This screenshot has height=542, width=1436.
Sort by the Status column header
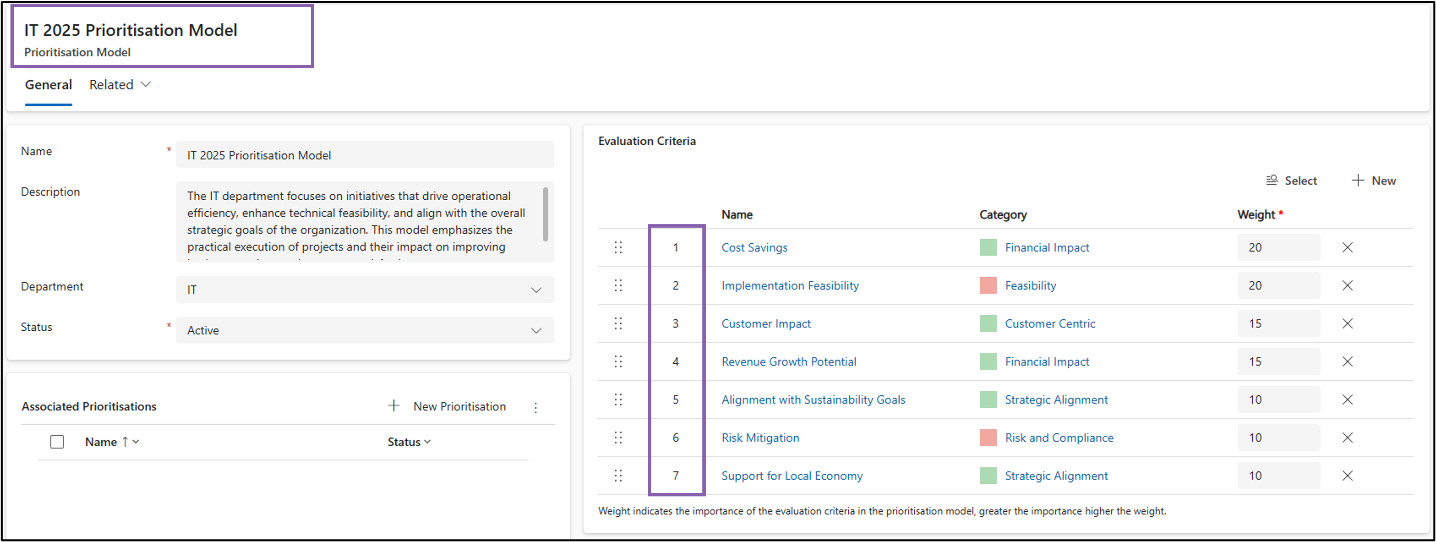point(409,442)
